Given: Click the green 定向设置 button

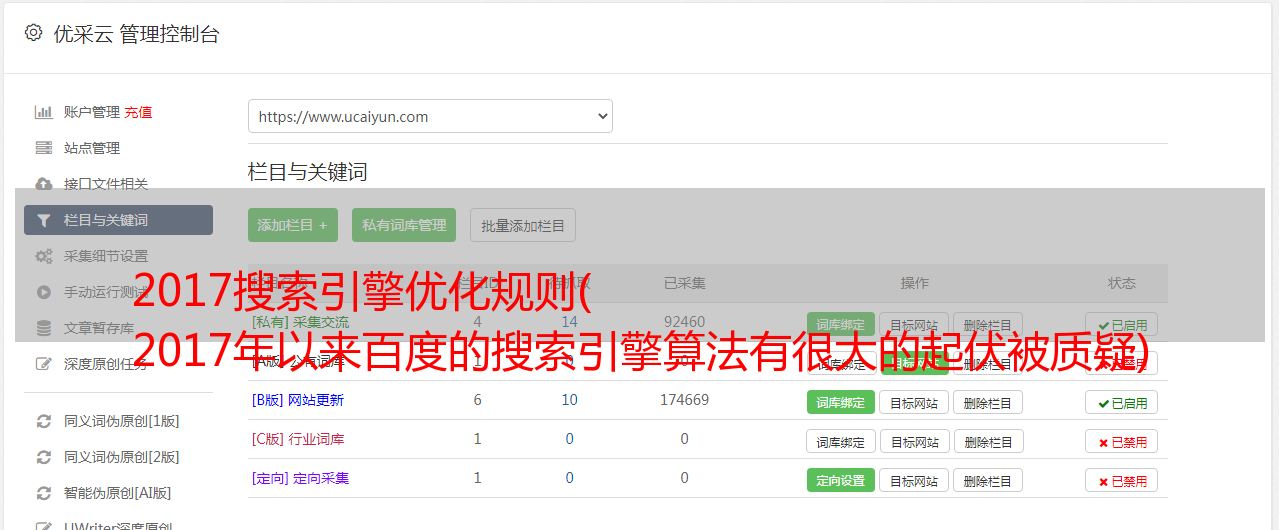Looking at the screenshot, I should point(841,480).
